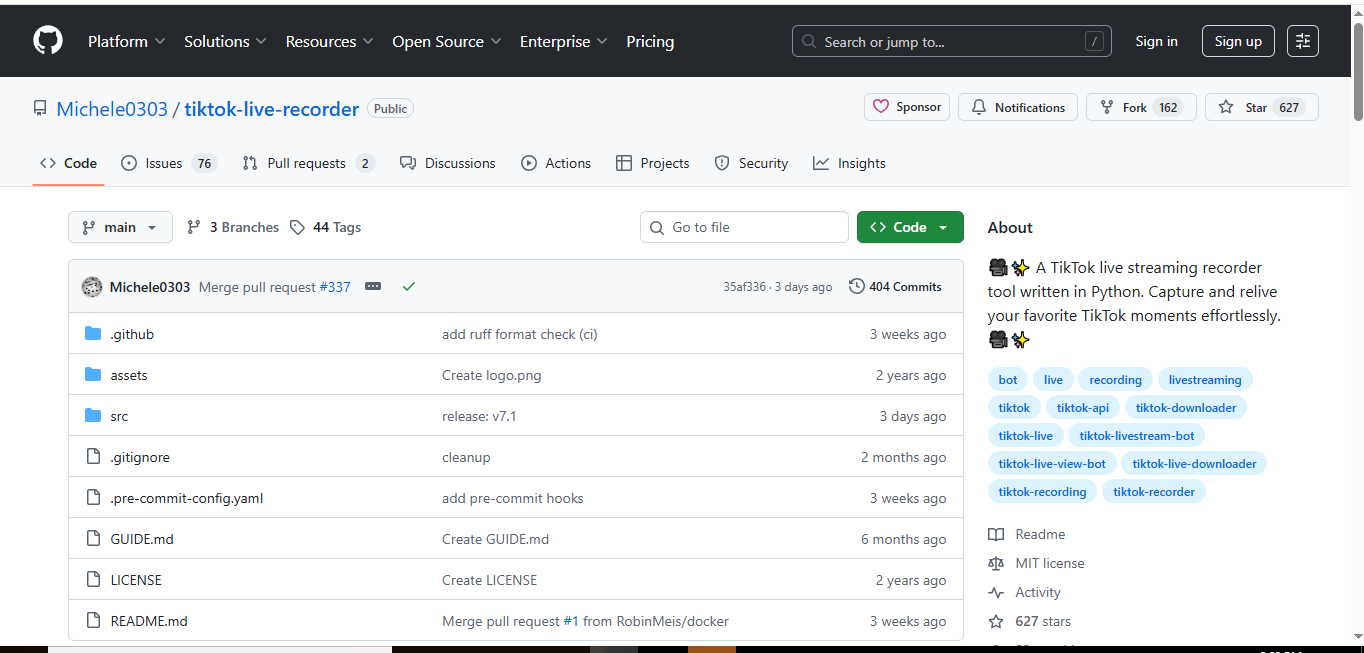Image resolution: width=1364 pixels, height=653 pixels.
Task: Go to the GitHub homepage logo
Action: 48,41
